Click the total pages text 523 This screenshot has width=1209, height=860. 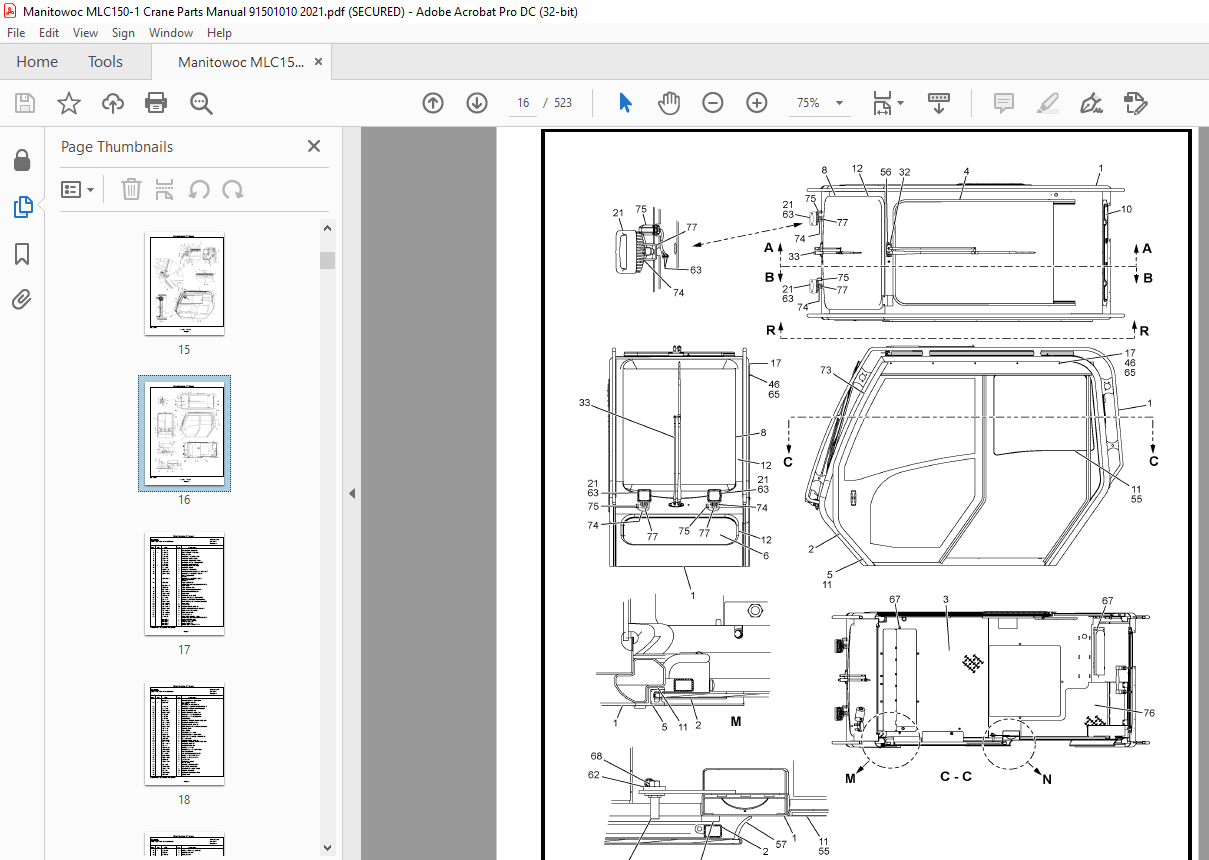(563, 103)
